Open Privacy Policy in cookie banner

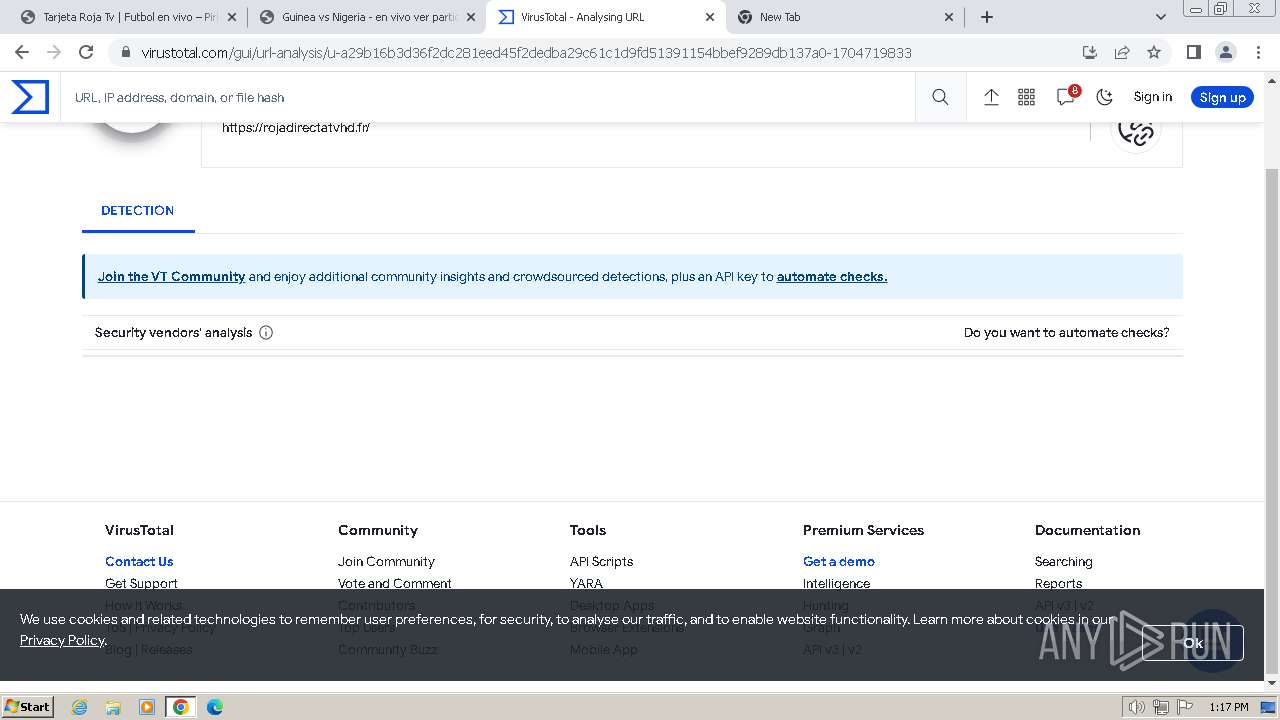coord(62,640)
